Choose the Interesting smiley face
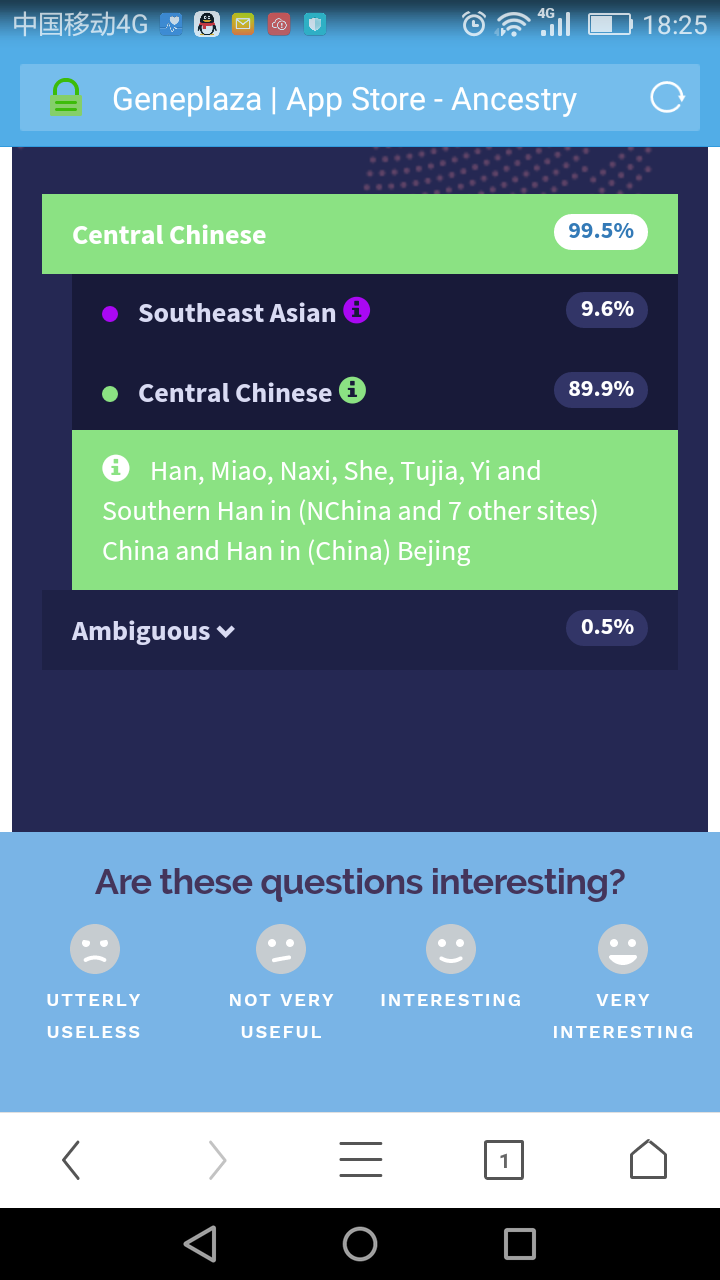This screenshot has width=720, height=1280. [x=451, y=949]
